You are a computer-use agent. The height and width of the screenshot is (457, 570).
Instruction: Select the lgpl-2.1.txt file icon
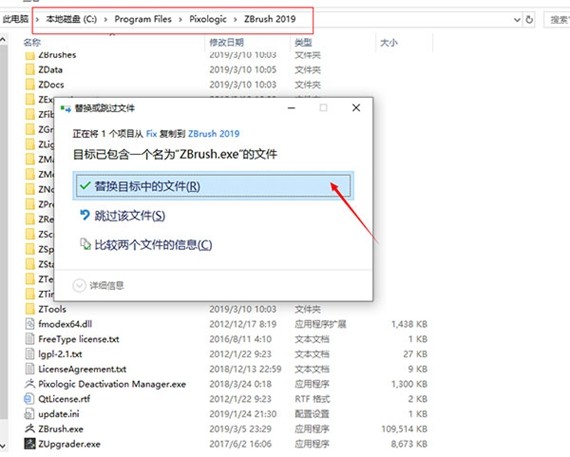[30, 354]
